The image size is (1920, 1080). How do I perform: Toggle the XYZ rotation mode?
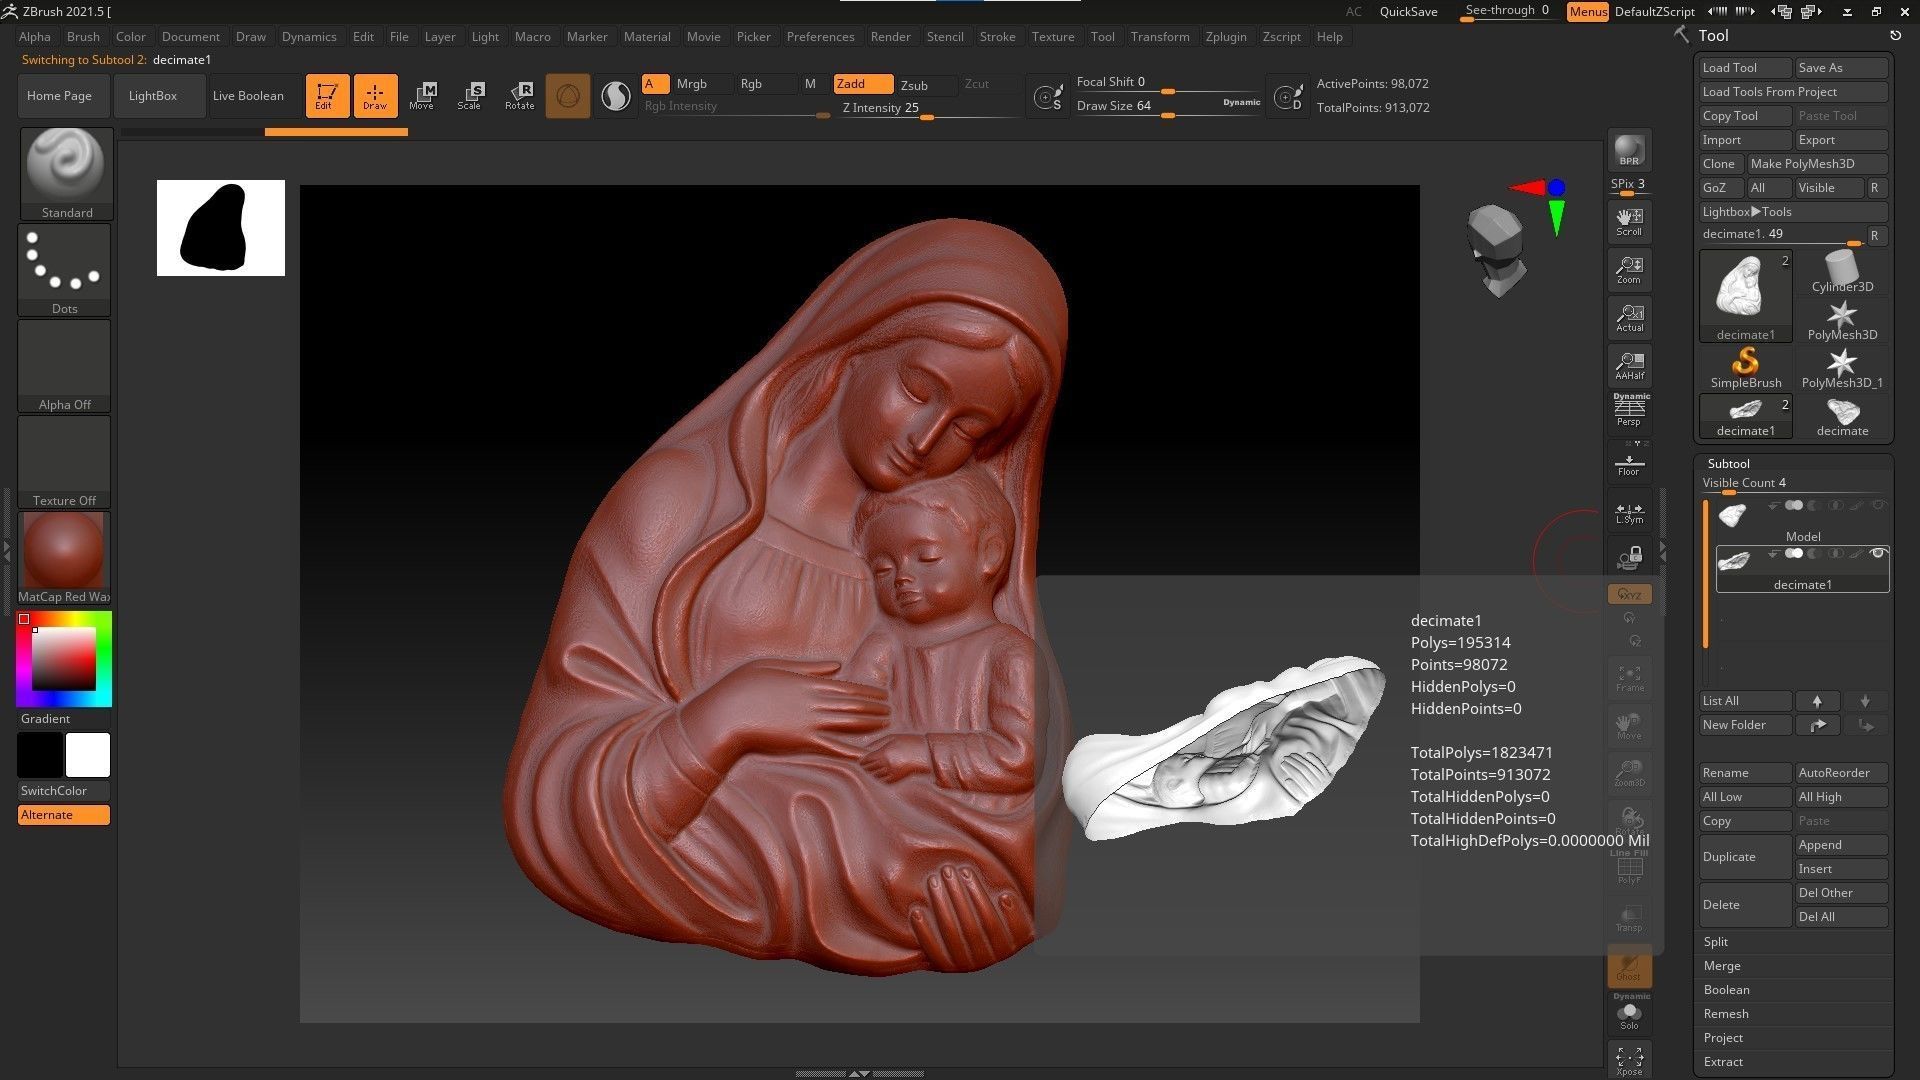(1629, 594)
